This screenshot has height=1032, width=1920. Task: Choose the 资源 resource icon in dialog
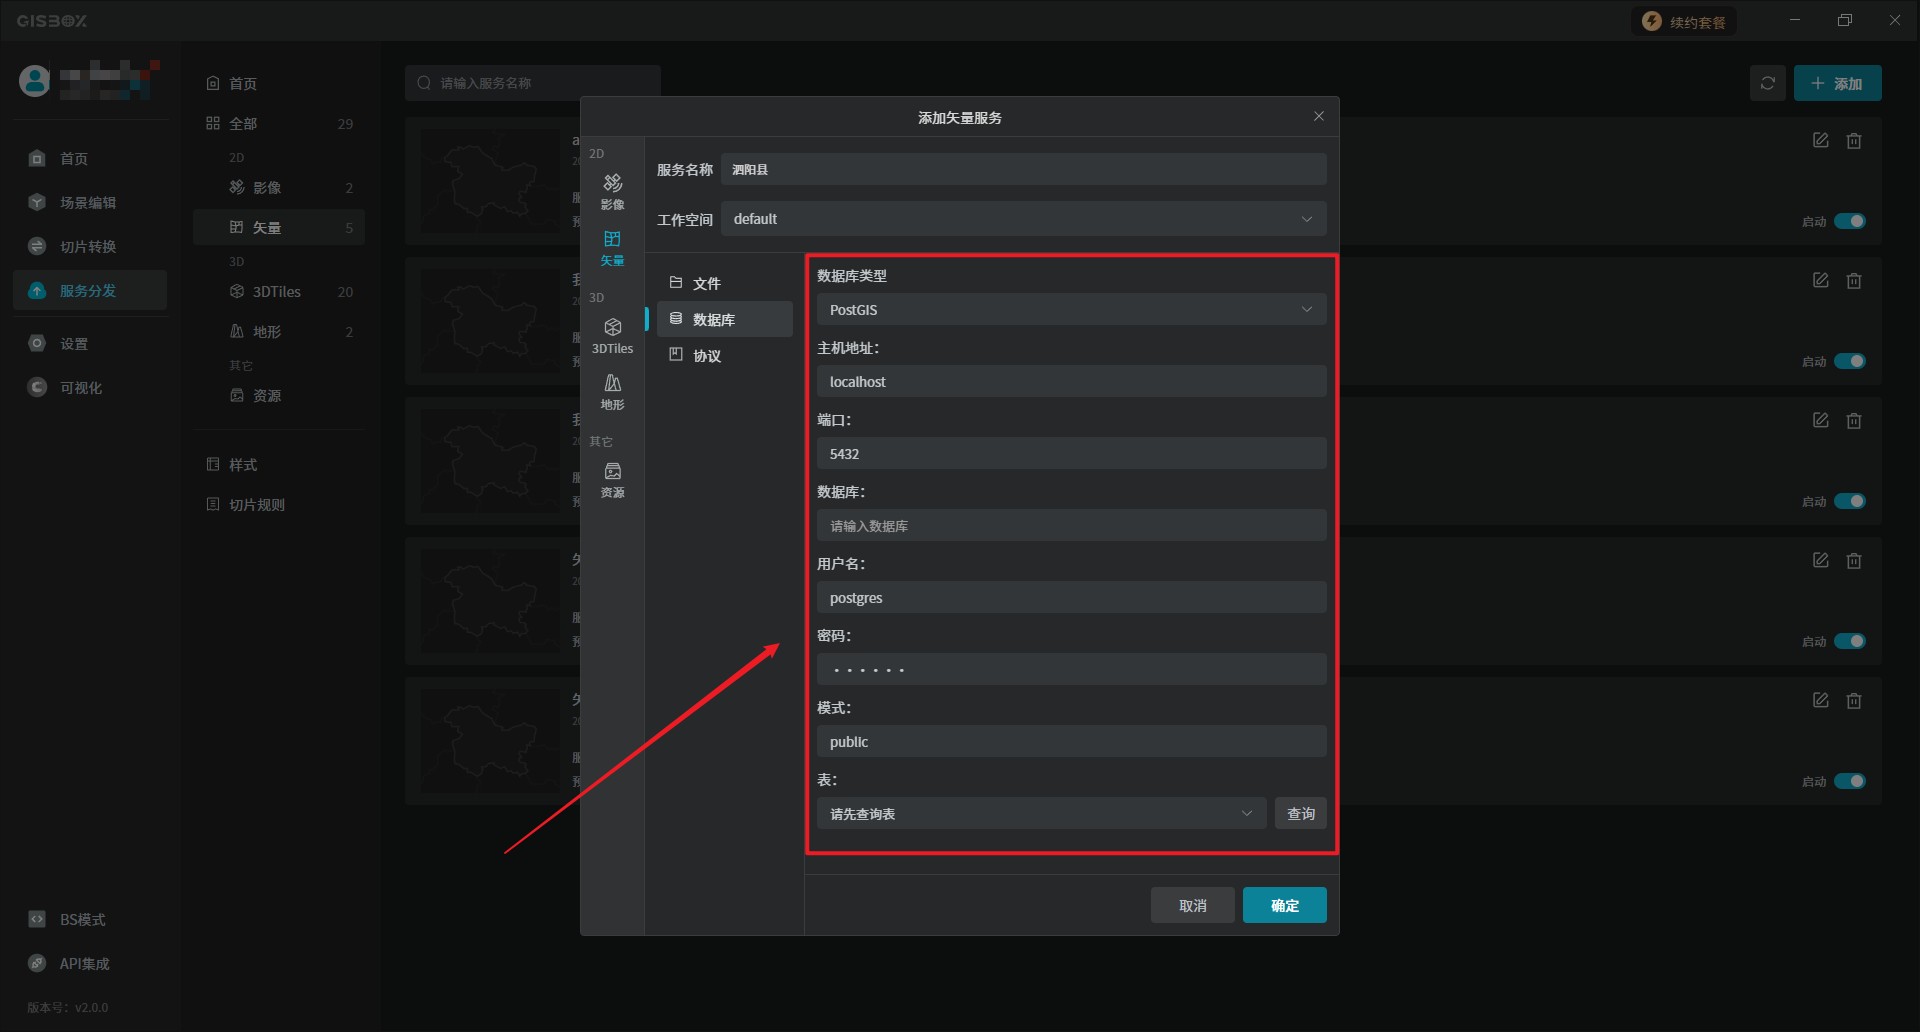(612, 479)
